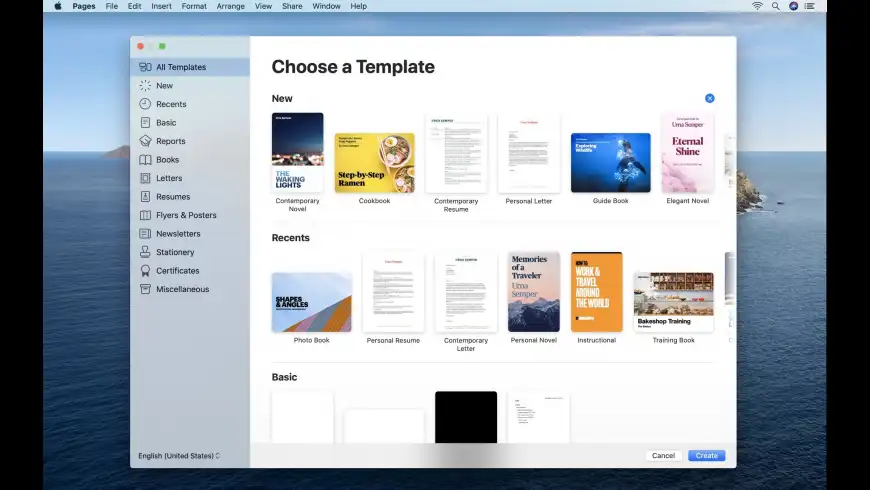Click the Reports category icon
This screenshot has height=490, width=870.
tap(145, 141)
